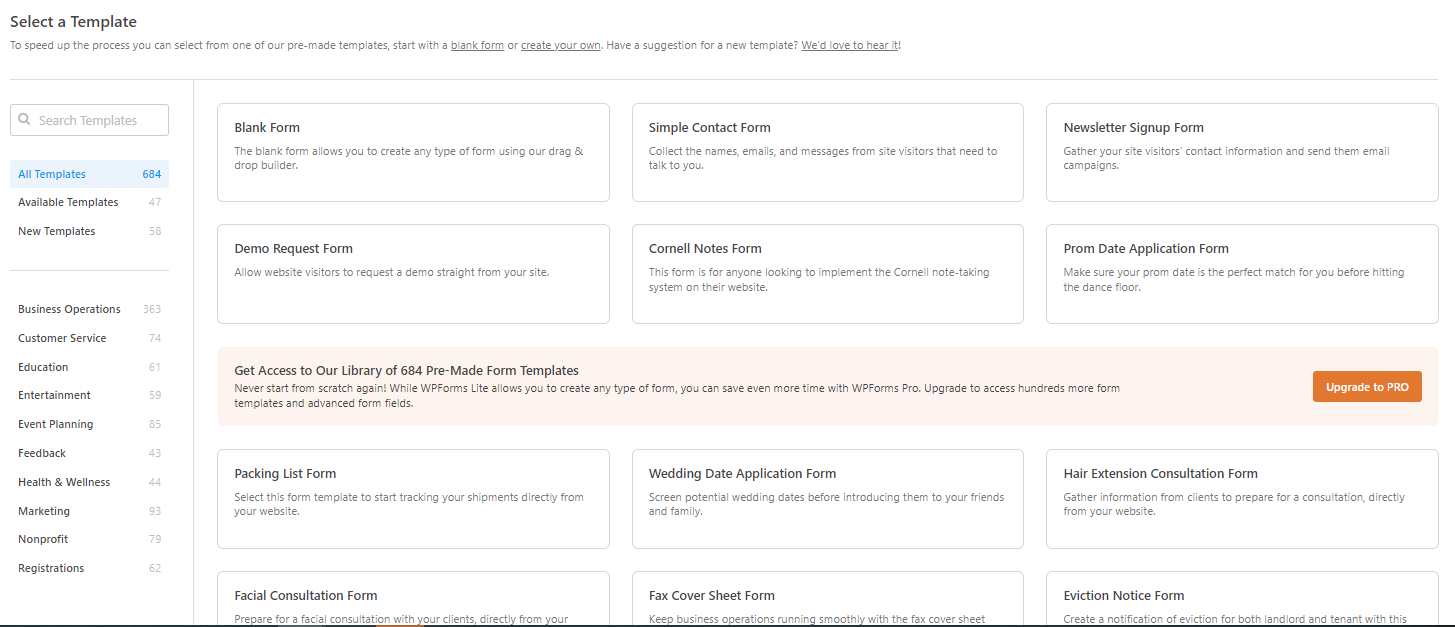The image size is (1455, 627).
Task: Focus the Search Templates input field
Action: 89,120
